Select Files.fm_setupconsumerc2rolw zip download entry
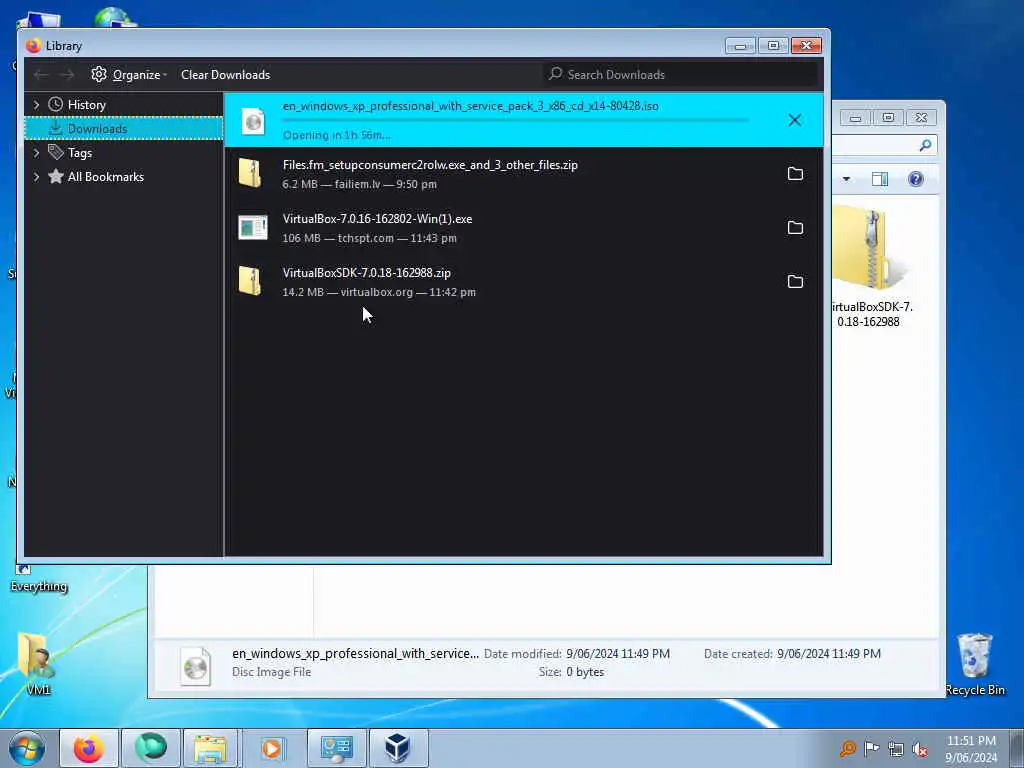Viewport: 1024px width, 768px height. pos(524,174)
